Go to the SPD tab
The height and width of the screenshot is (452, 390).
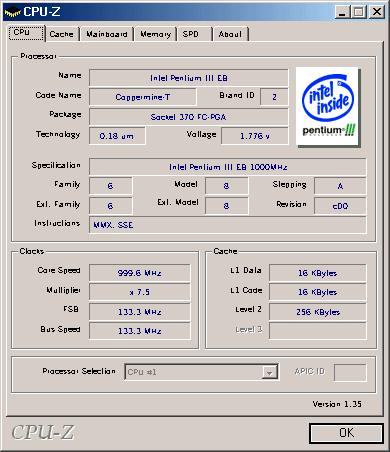194,34
